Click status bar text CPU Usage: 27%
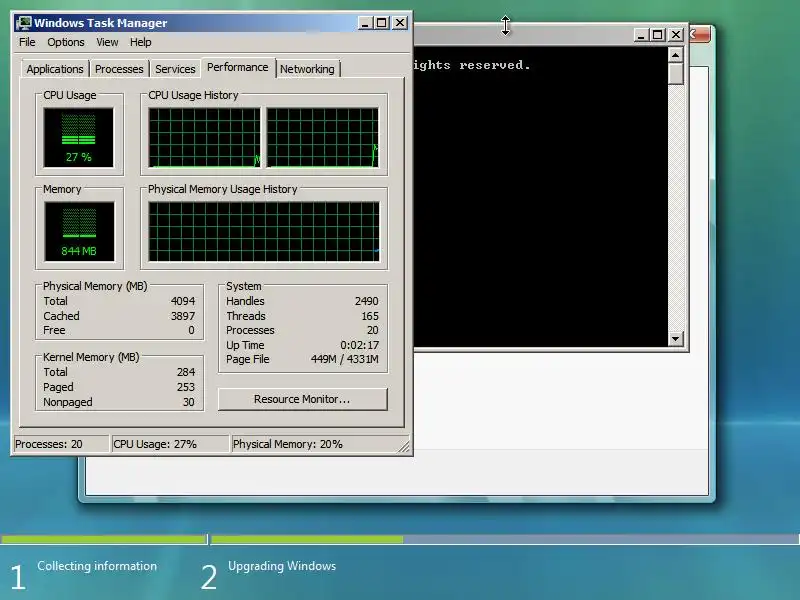Screen dimensions: 800x600 155,444
